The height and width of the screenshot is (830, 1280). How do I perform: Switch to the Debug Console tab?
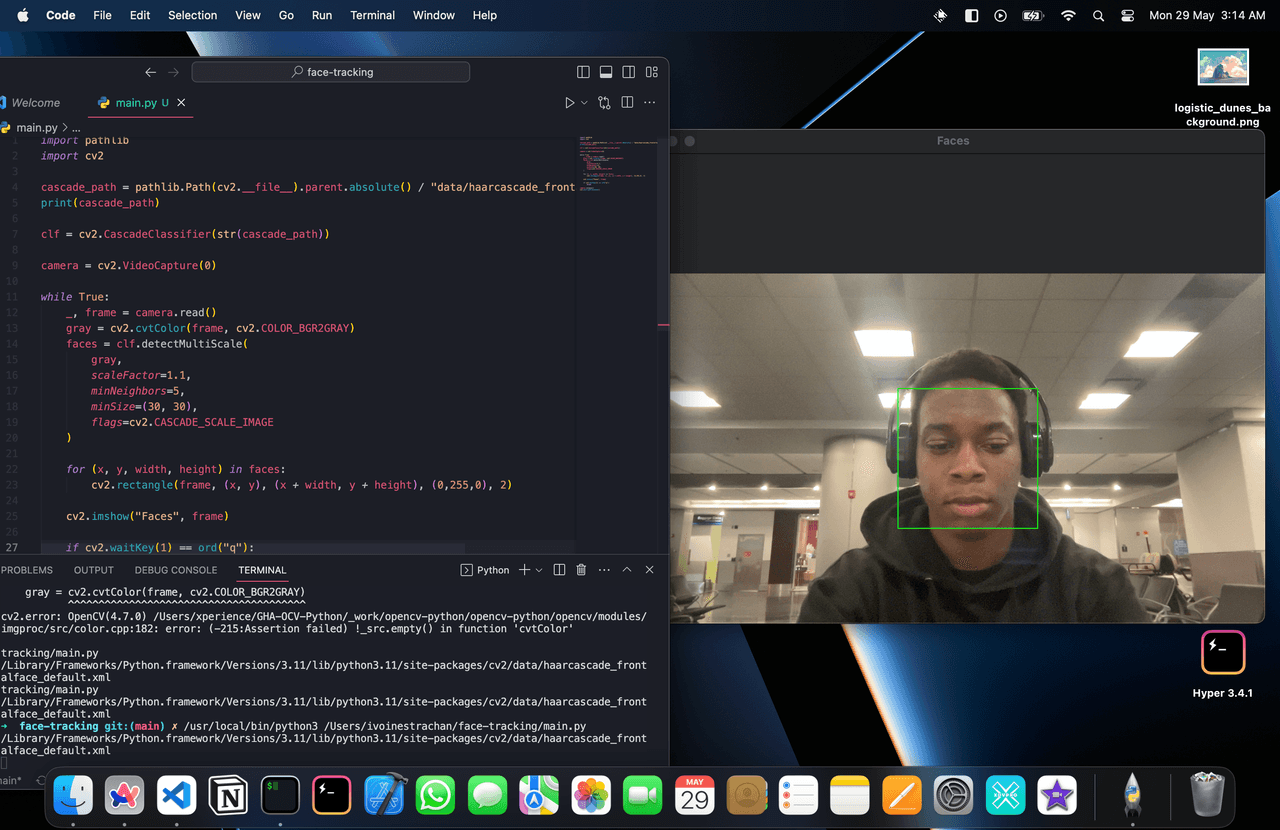[176, 570]
